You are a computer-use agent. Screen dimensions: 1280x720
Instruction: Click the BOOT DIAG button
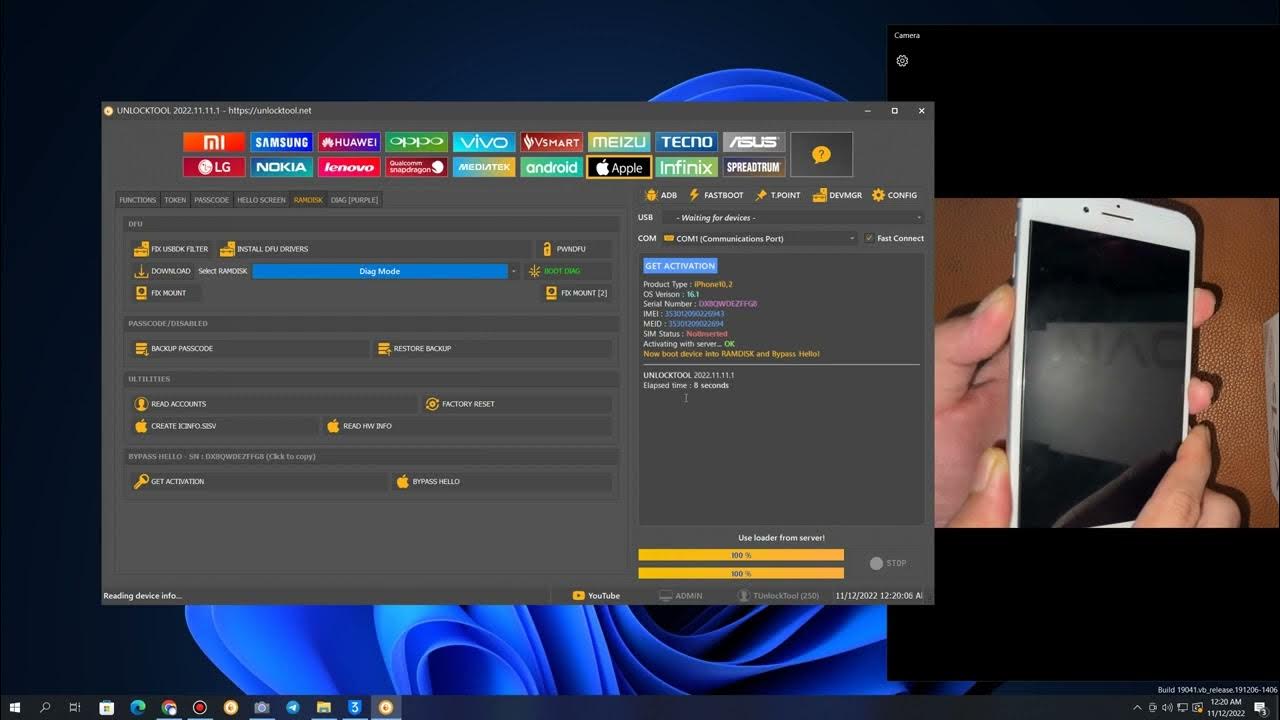tap(568, 271)
